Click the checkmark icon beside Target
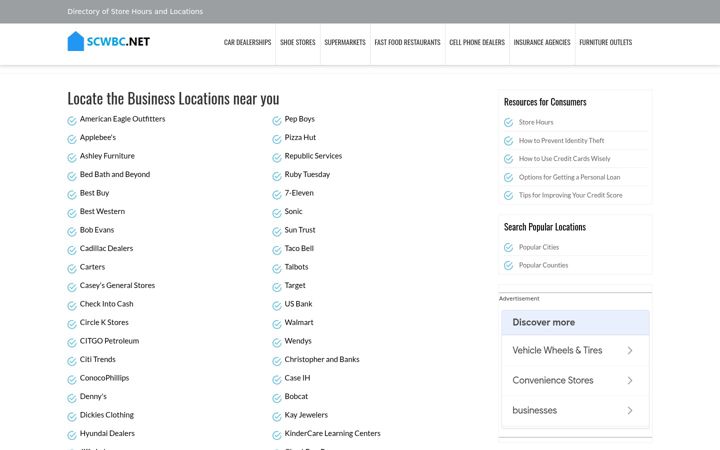Screen dimensions: 720x450 [276, 287]
